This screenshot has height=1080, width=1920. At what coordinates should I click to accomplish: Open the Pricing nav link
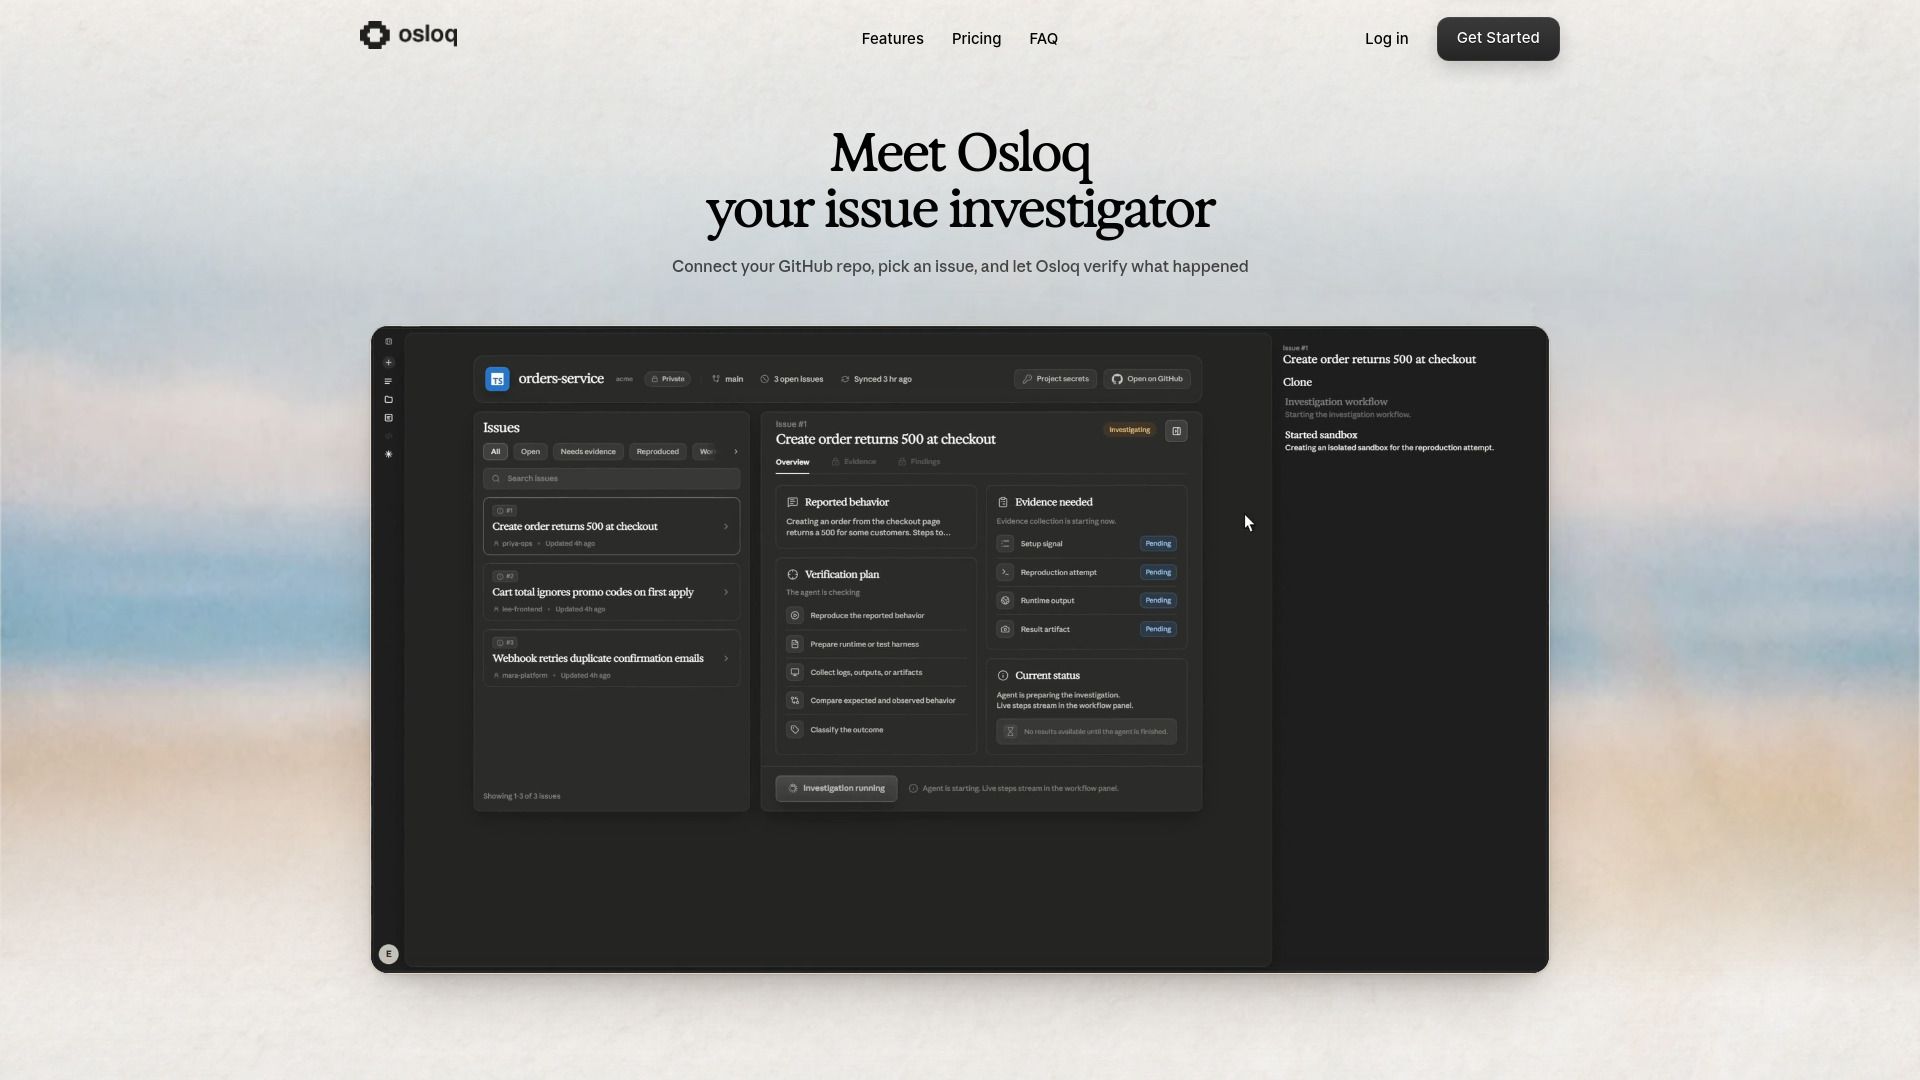point(976,39)
